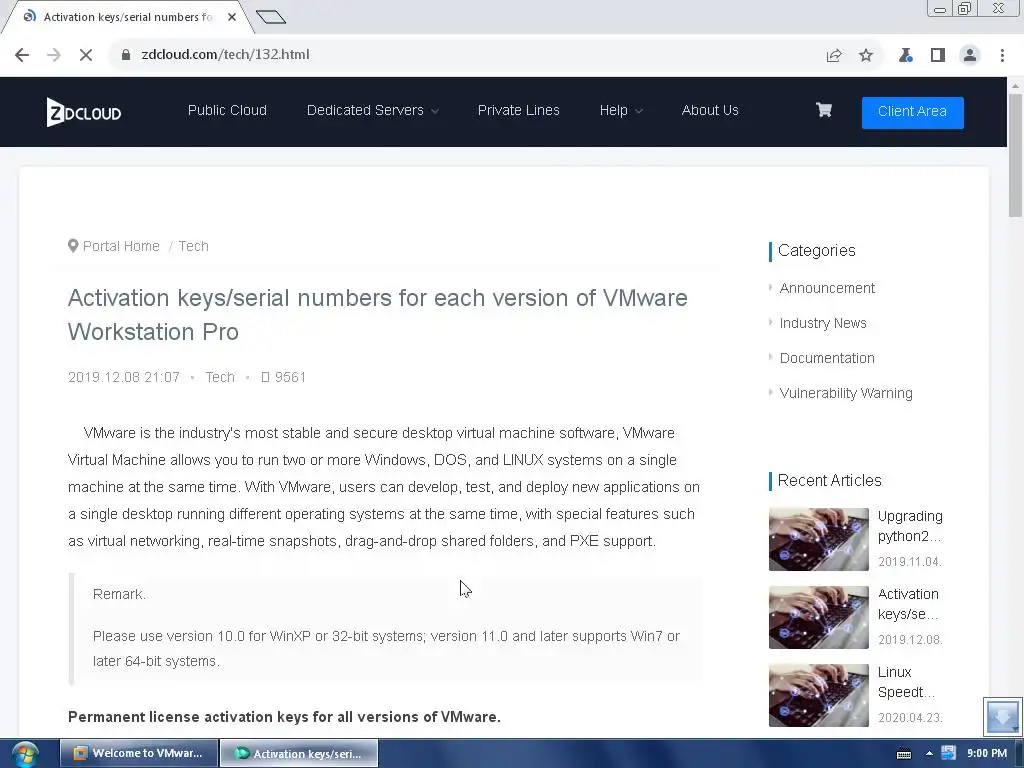The height and width of the screenshot is (768, 1024).
Task: Click the article title heading
Action: pos(377,315)
